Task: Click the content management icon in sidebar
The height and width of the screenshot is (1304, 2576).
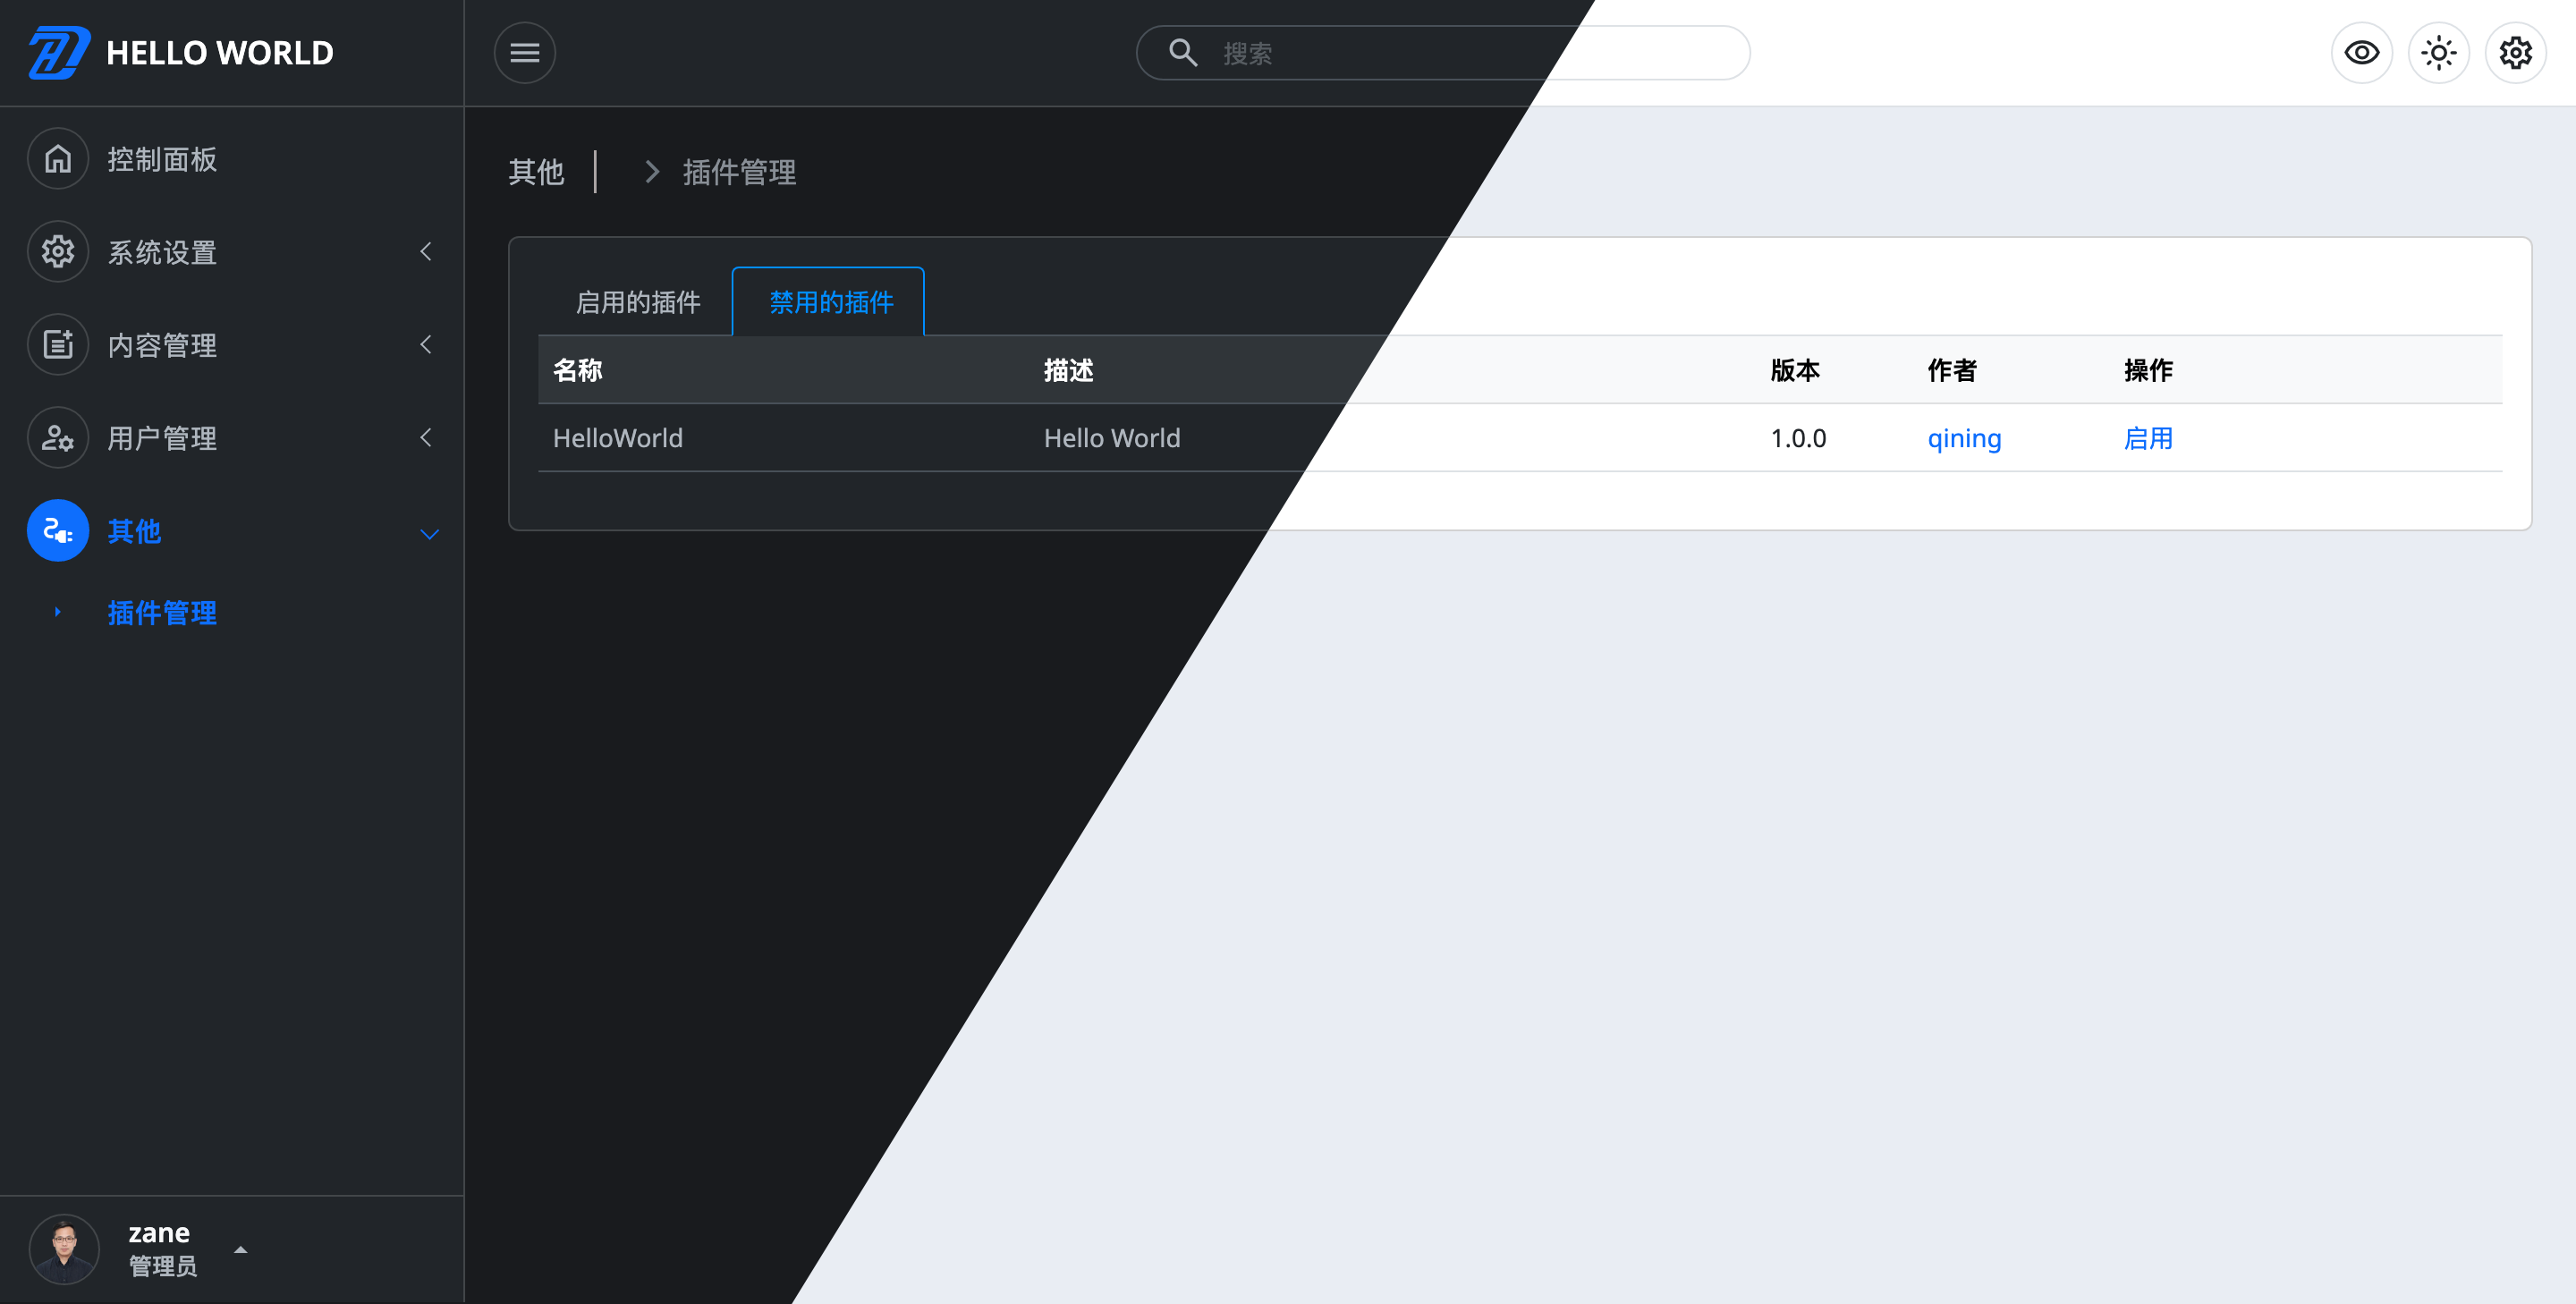Action: tap(56, 344)
